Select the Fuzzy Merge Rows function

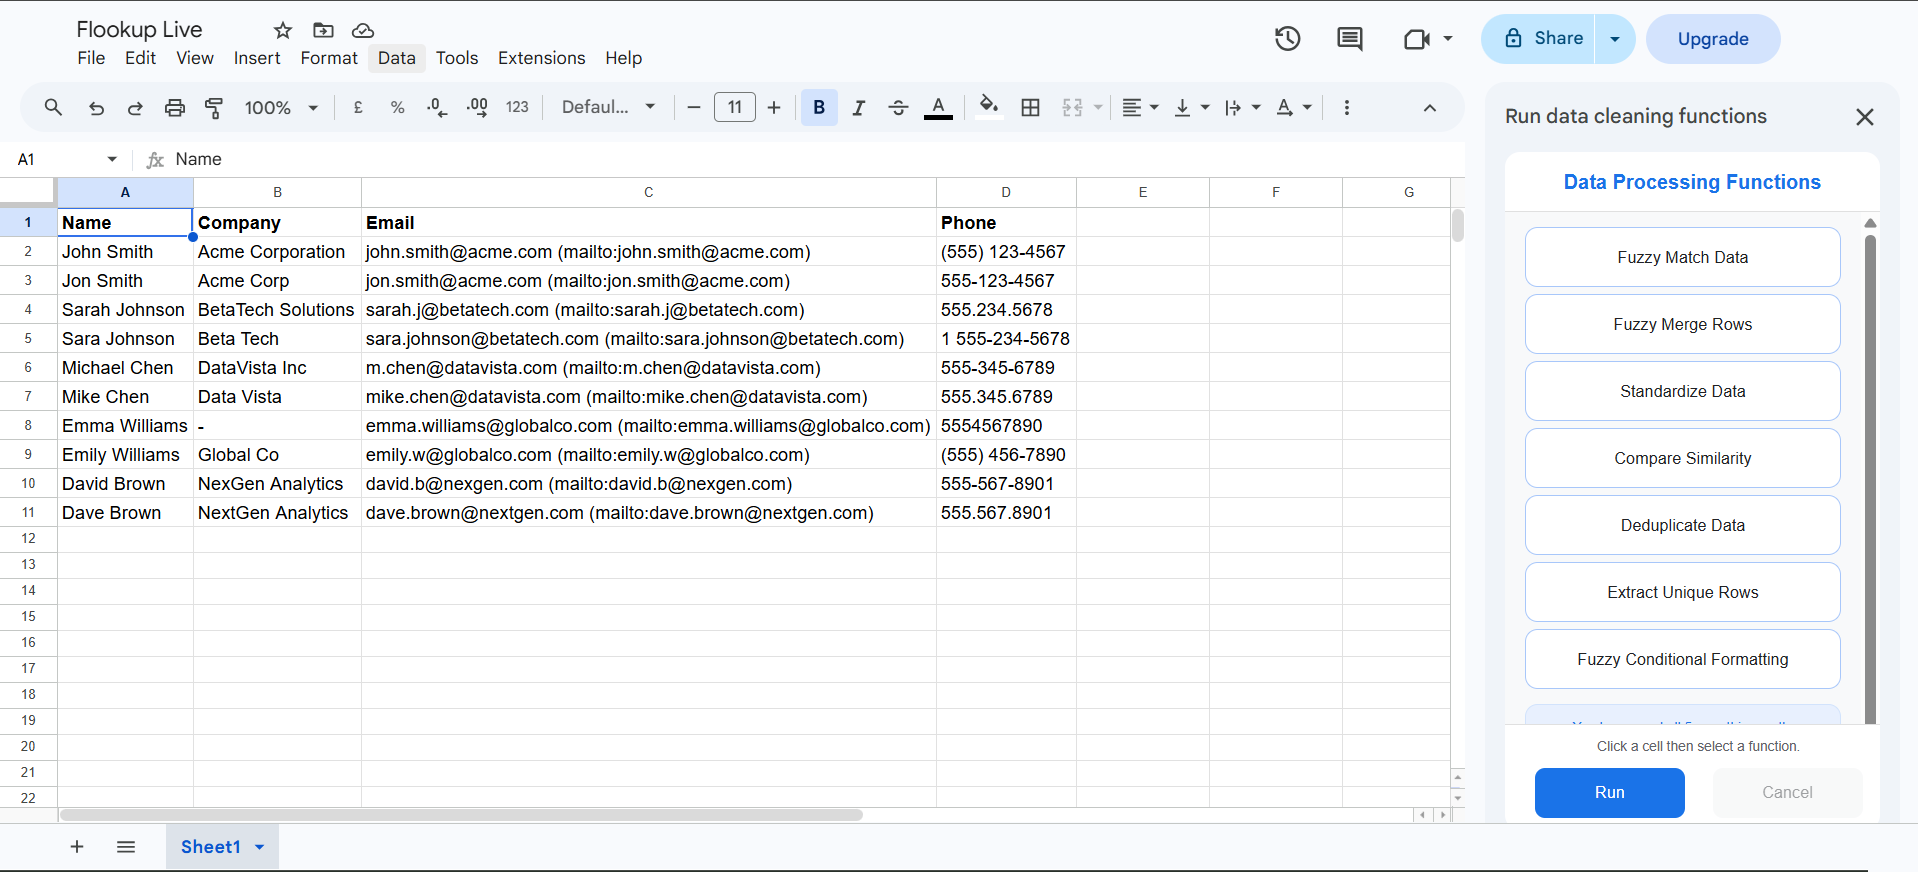coord(1683,324)
